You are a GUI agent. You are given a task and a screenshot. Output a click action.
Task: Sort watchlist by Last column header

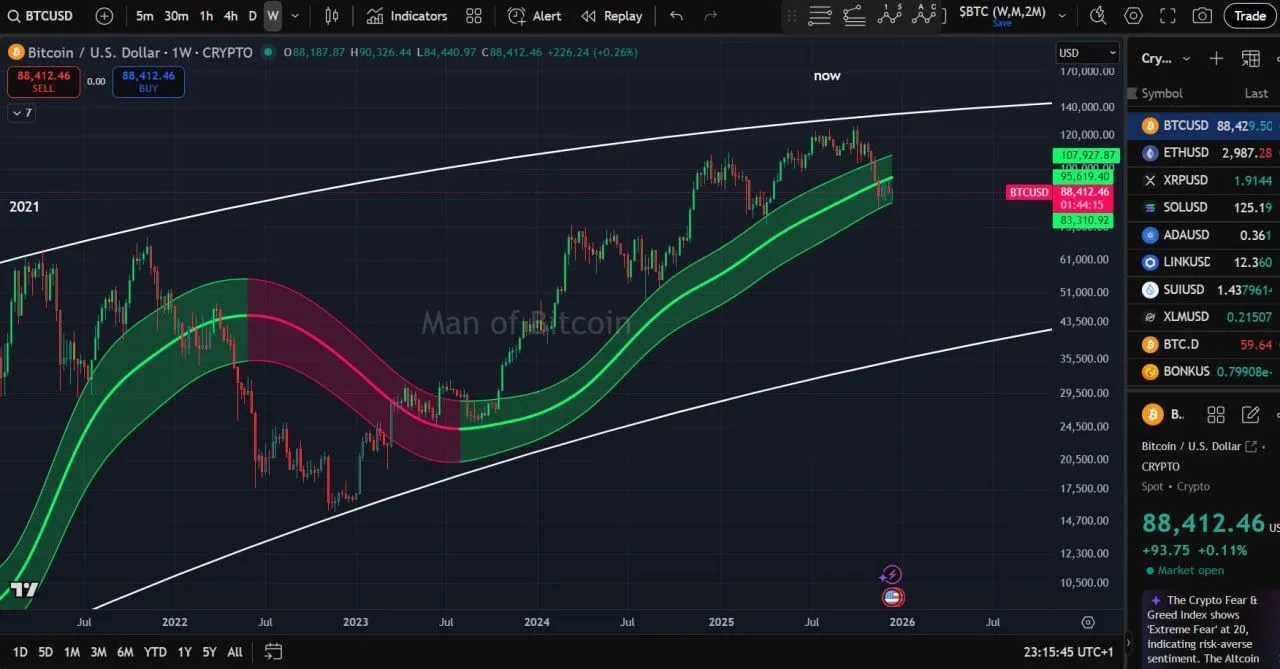coord(1256,93)
